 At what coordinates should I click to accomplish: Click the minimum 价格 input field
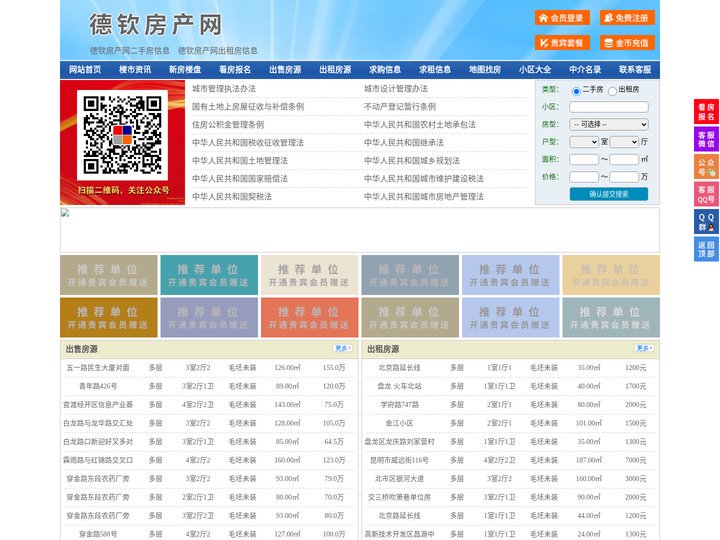click(x=584, y=177)
